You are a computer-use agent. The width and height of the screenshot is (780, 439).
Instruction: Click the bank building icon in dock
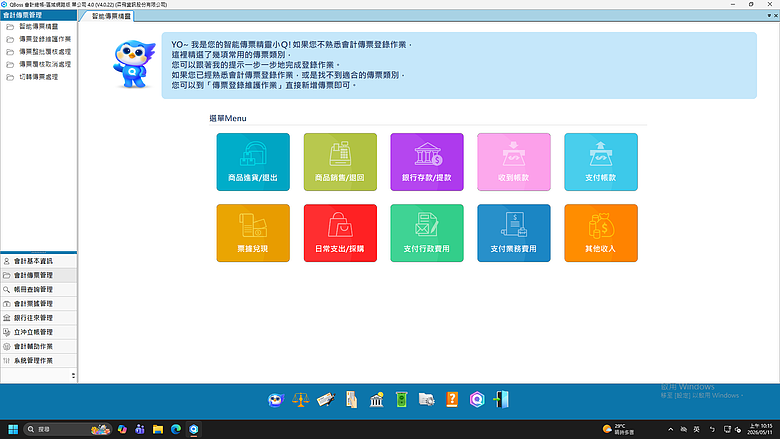(x=377, y=400)
